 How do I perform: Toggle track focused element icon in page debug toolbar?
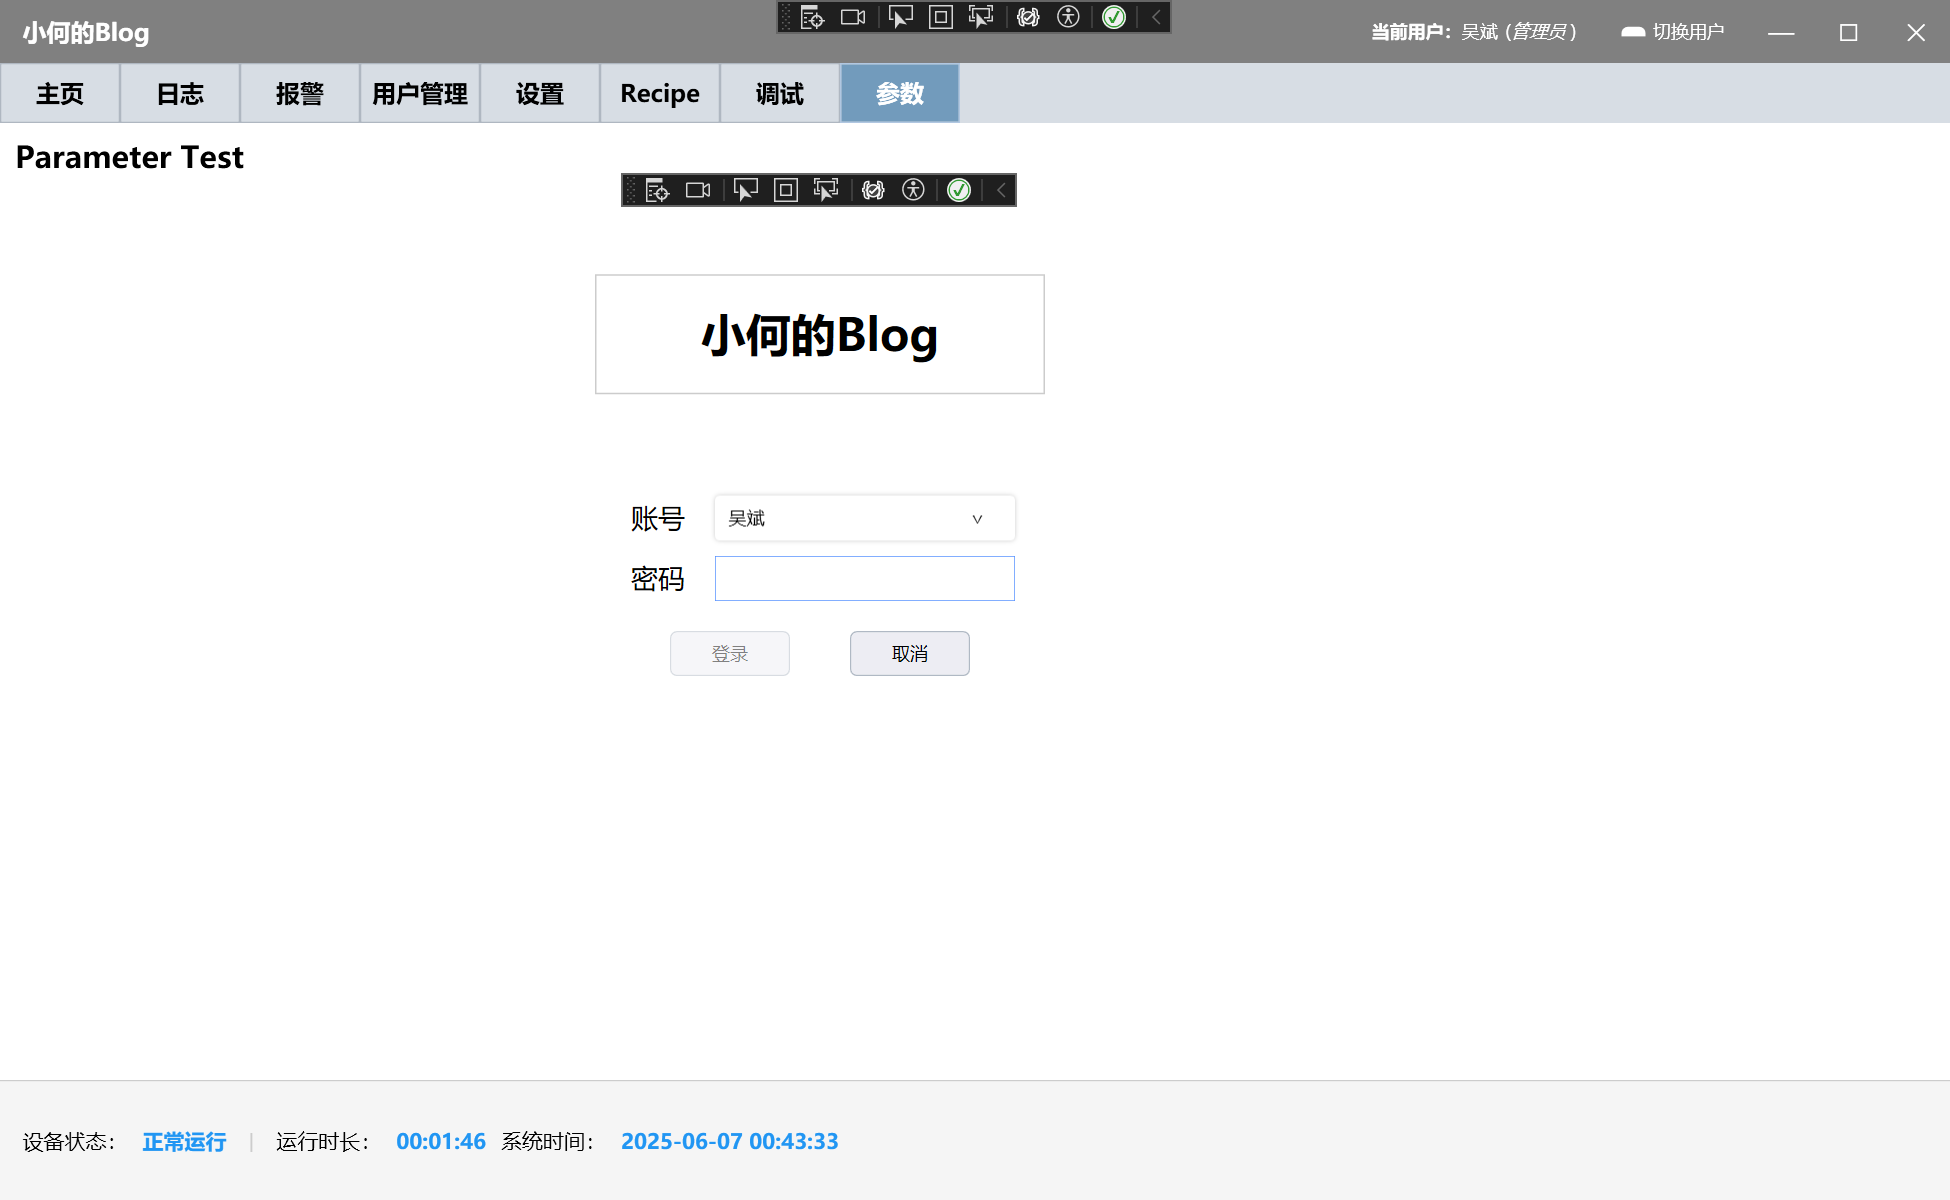tap(826, 190)
